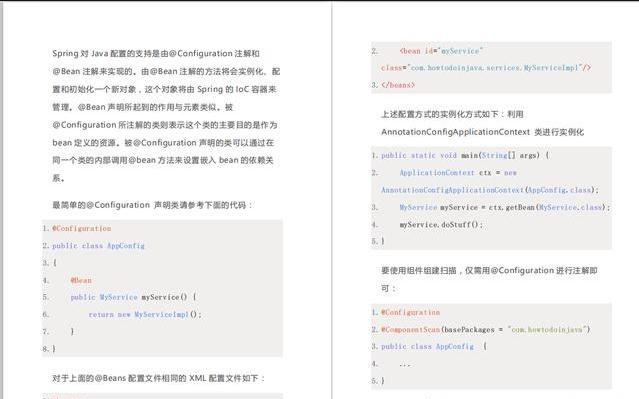Select code "AnnotationConfigApplicationContext(AppConfig.class);"

click(490, 190)
